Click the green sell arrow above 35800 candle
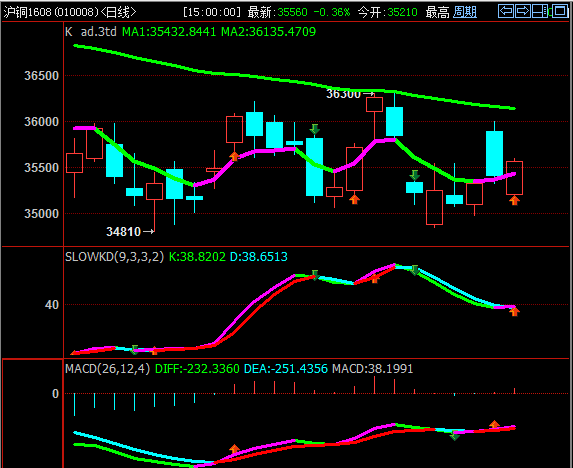The width and height of the screenshot is (573, 468). coord(315,129)
